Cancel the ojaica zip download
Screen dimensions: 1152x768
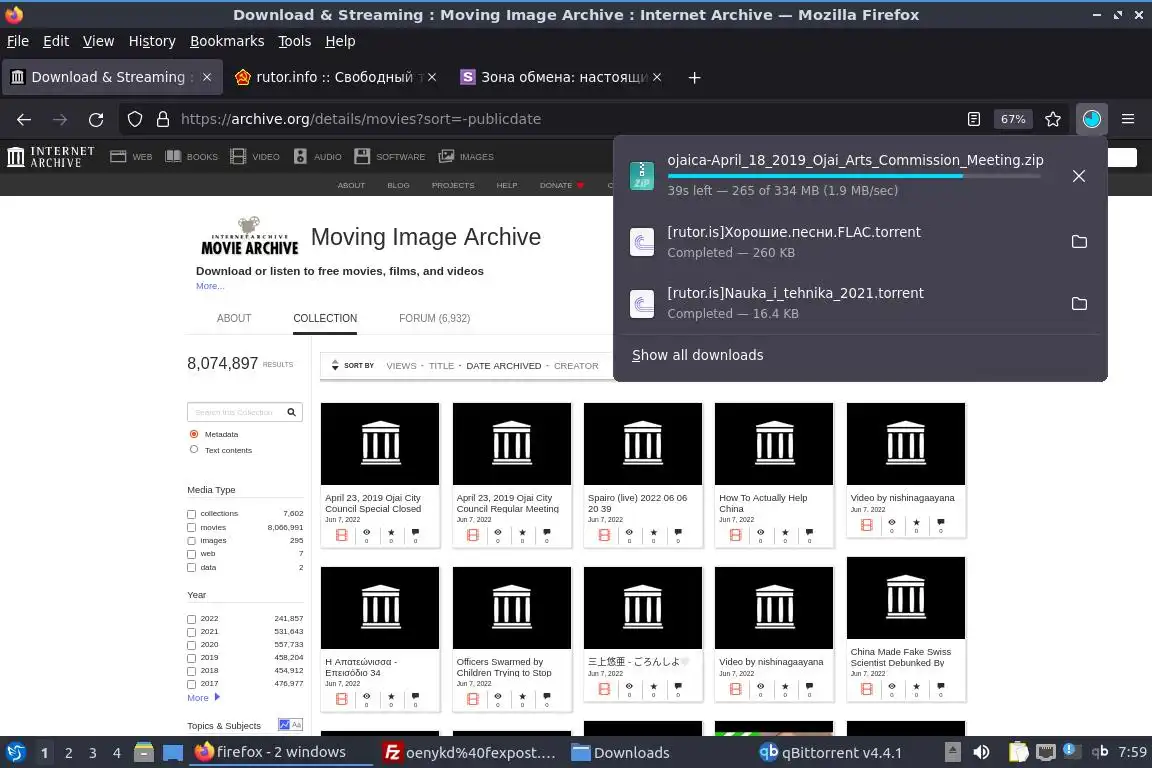[1079, 176]
